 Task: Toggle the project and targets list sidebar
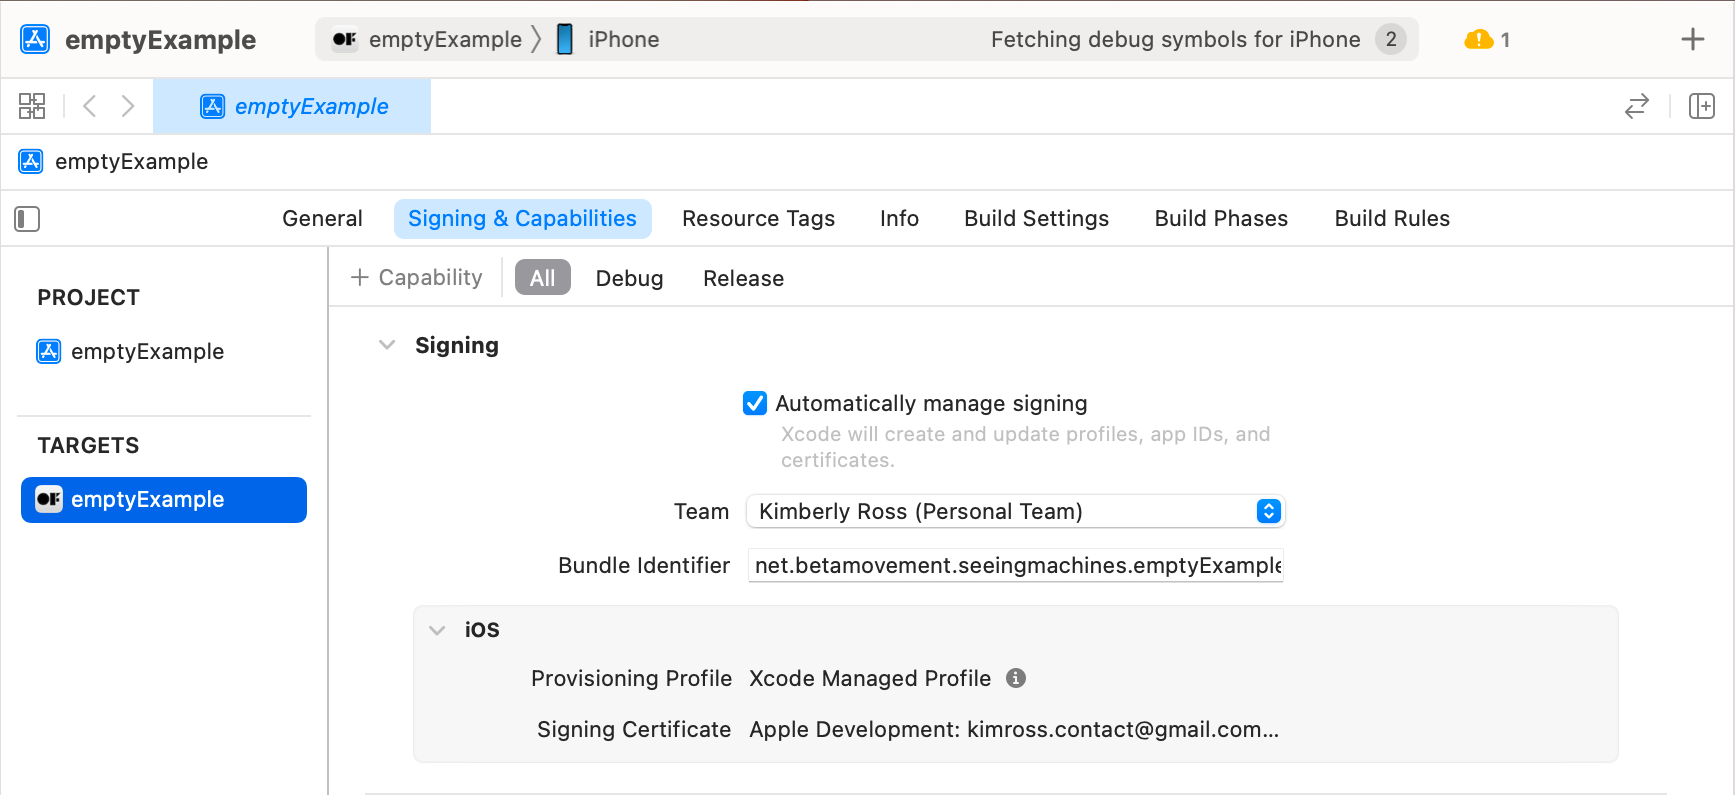click(x=27, y=219)
